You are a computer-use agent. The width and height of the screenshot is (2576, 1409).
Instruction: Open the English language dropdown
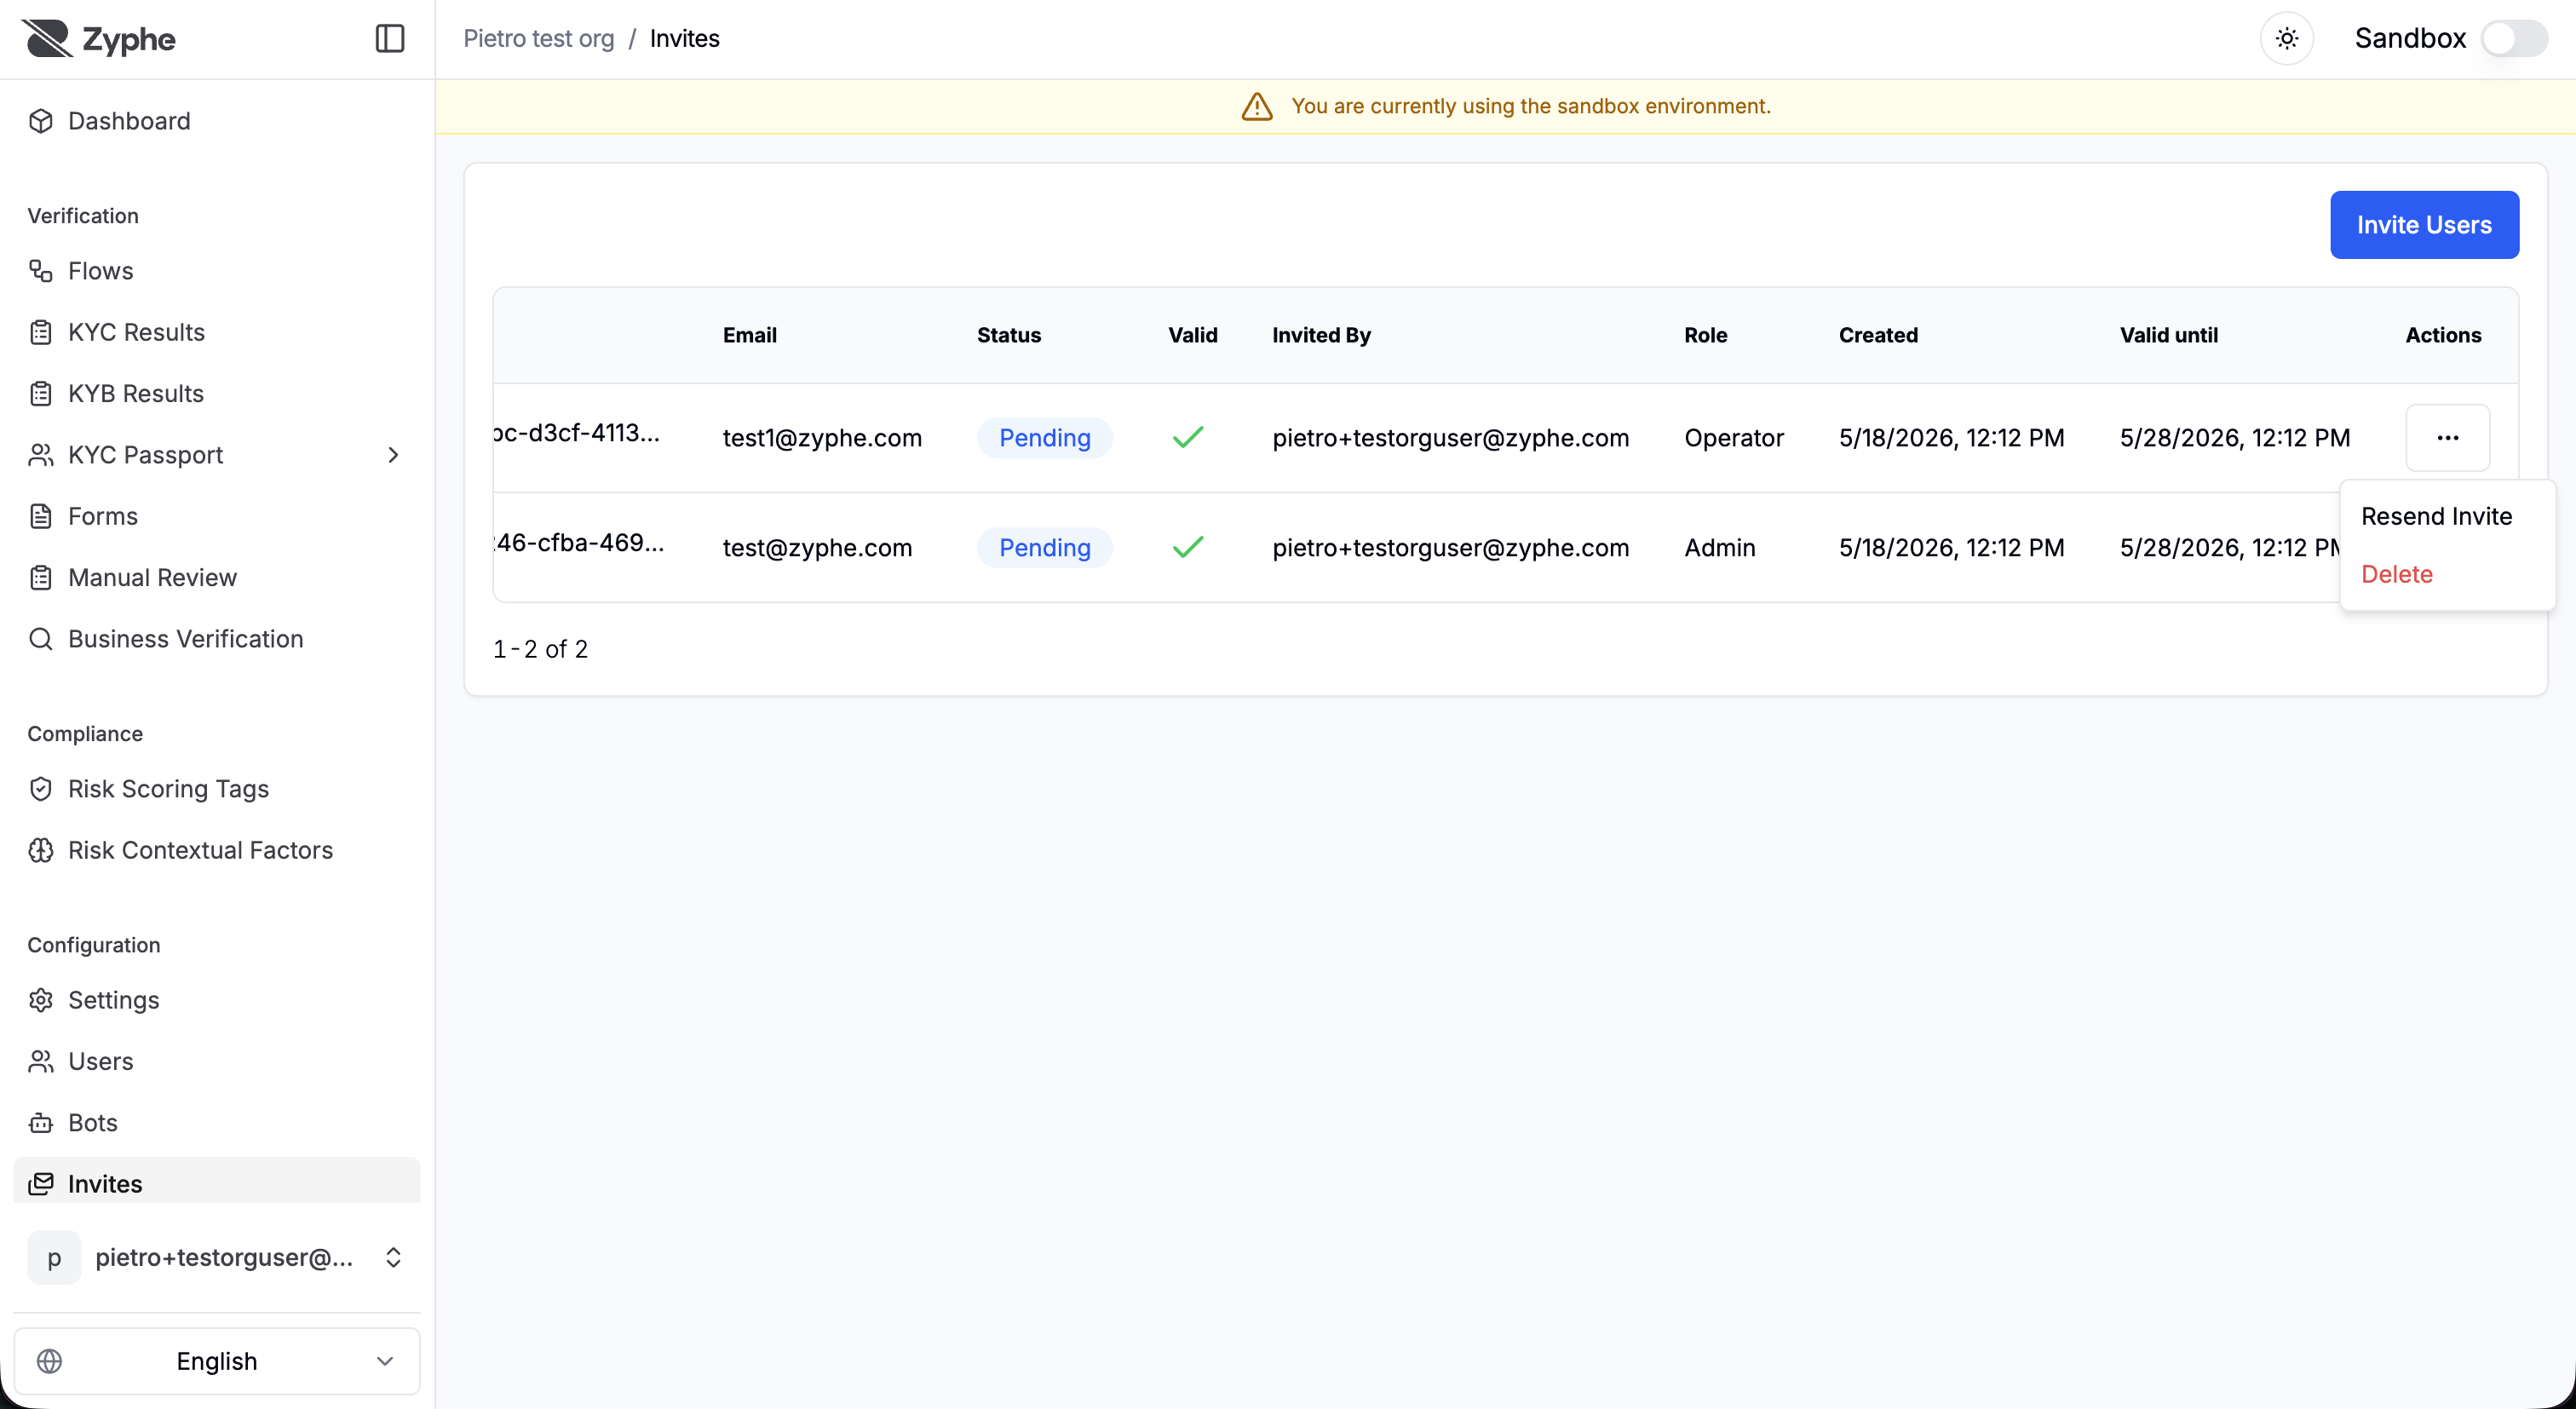click(x=217, y=1361)
